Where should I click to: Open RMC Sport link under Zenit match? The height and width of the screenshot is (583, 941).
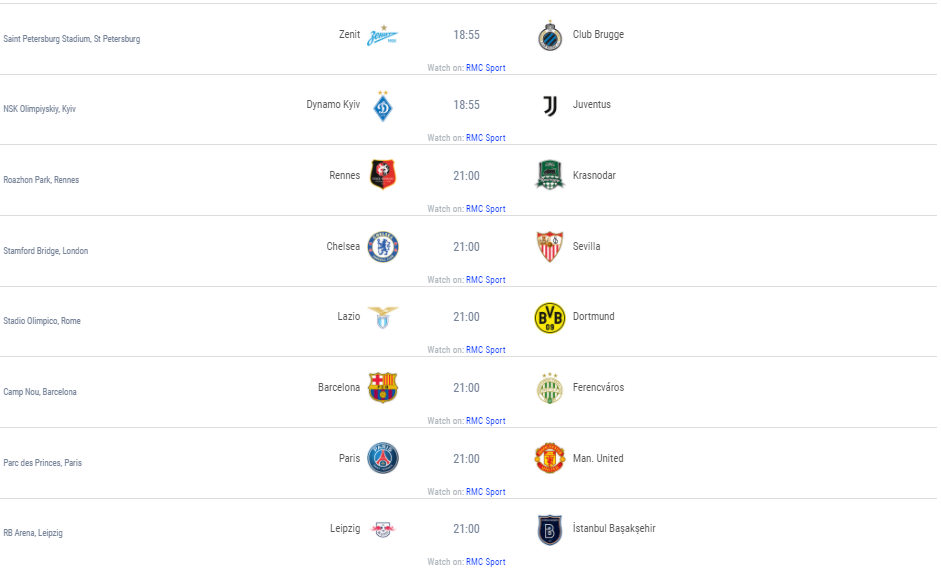(486, 68)
